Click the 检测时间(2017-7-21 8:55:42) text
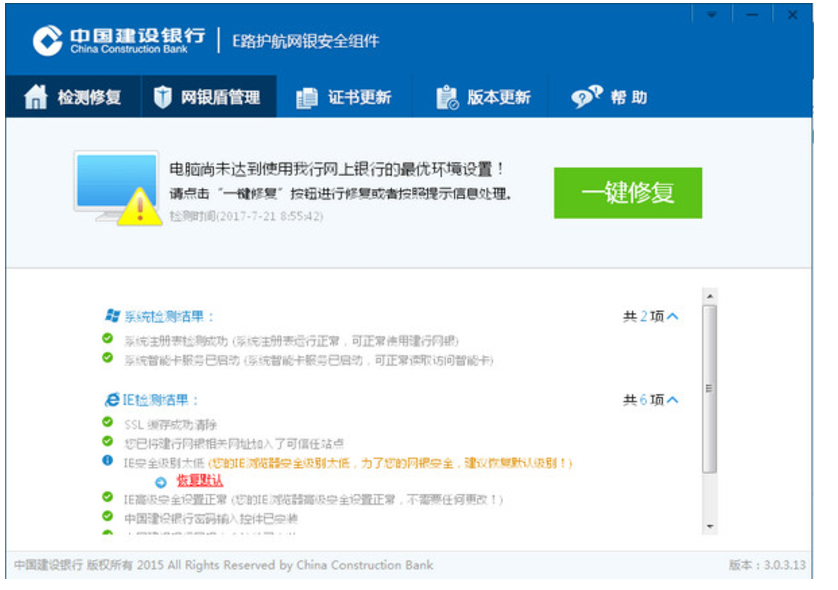The width and height of the screenshot is (838, 590). [x=246, y=216]
